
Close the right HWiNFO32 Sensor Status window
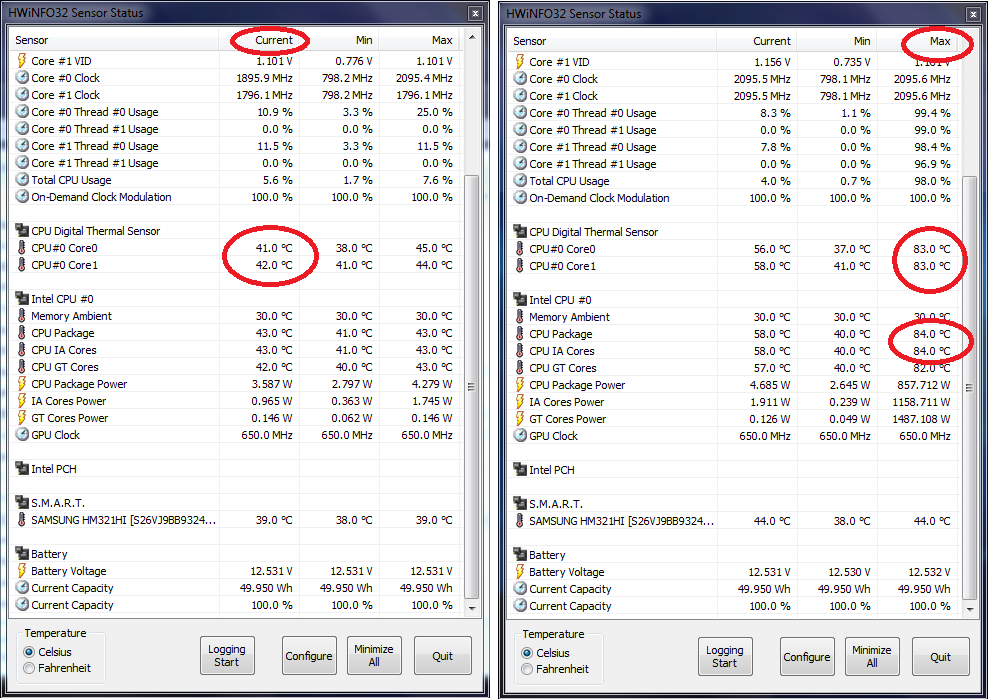973,14
